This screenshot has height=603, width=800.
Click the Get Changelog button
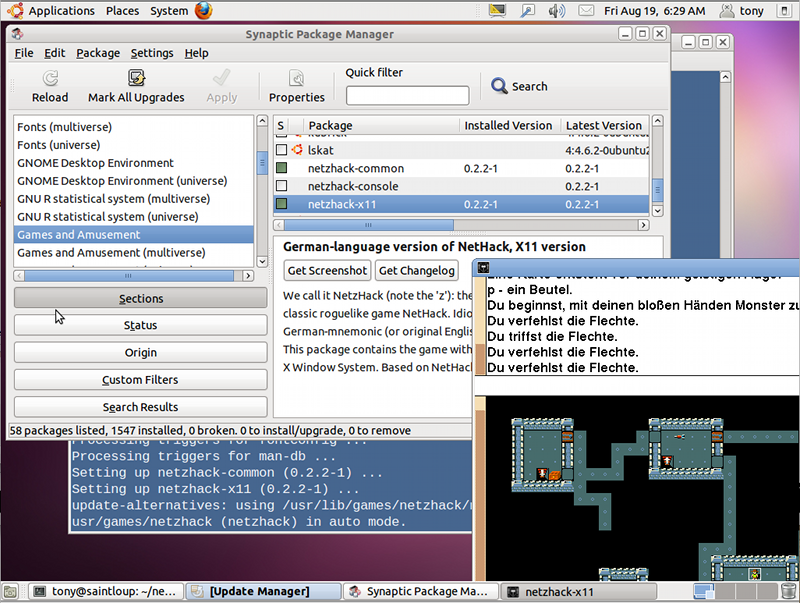coord(417,270)
